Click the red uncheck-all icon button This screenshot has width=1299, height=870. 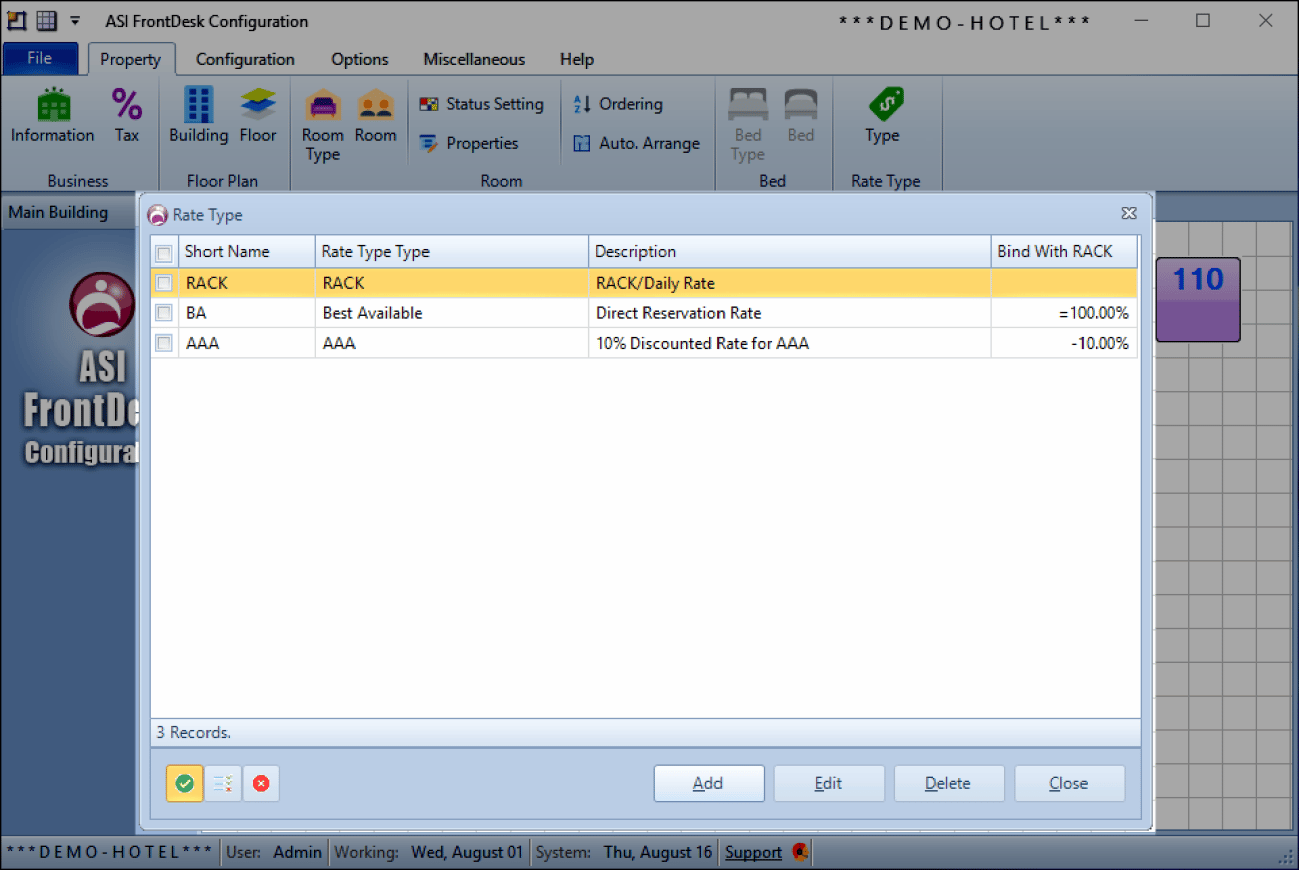click(x=261, y=784)
